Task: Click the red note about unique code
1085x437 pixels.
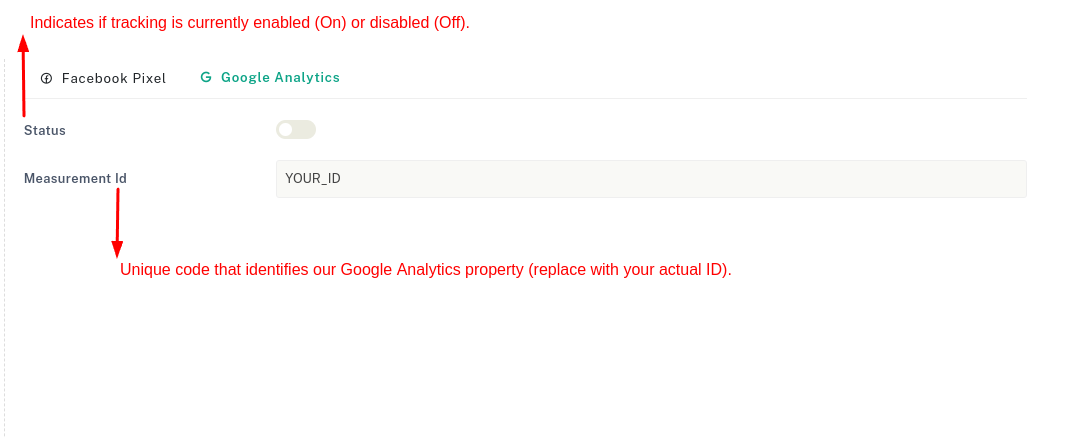Action: click(x=426, y=270)
